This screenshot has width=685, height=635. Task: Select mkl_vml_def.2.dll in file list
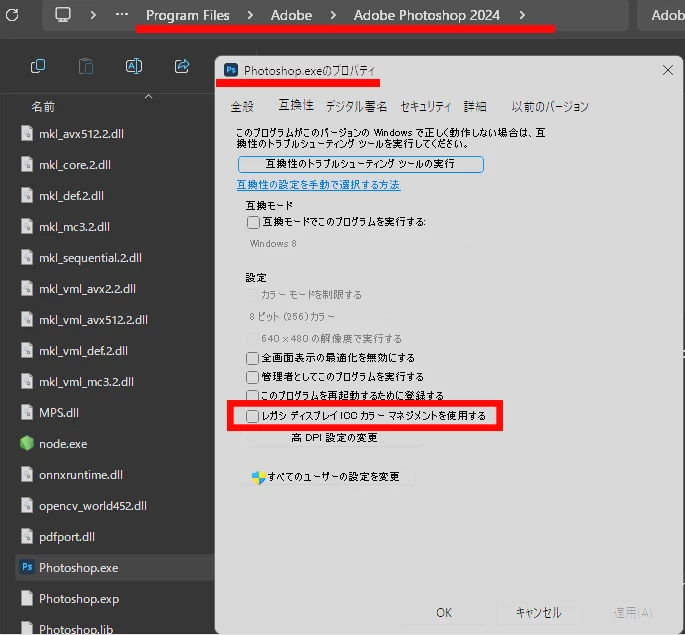83,351
